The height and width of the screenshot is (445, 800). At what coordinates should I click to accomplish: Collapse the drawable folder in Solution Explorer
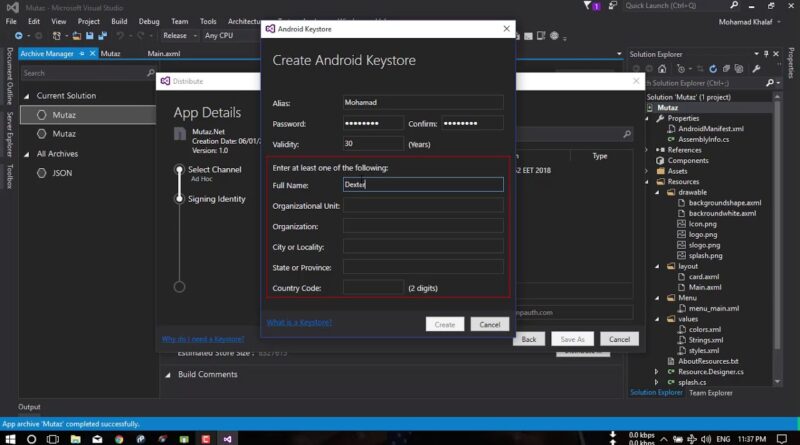click(657, 193)
